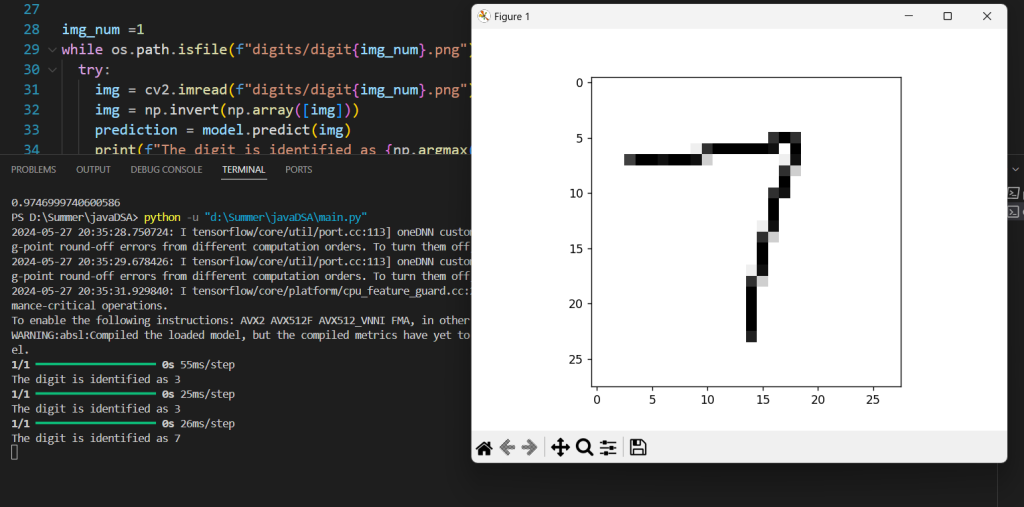Click 'prediction = model.predict(img)' code line
This screenshot has width=1024, height=507.
point(223,129)
